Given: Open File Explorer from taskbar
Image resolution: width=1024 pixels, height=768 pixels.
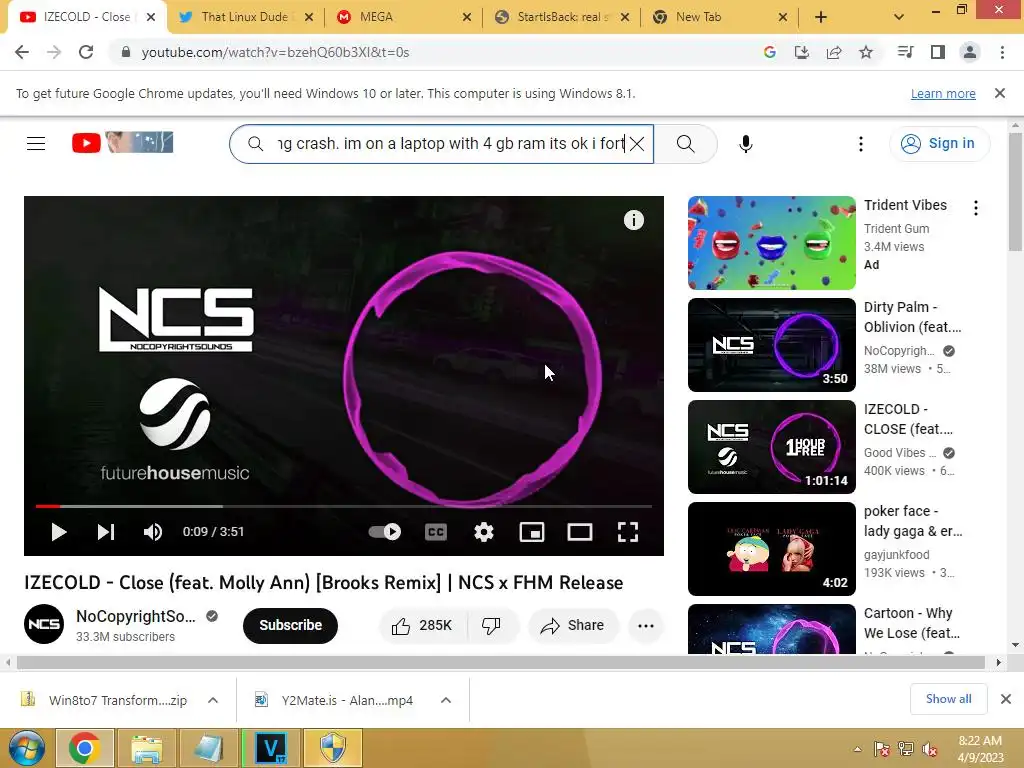Looking at the screenshot, I should coord(147,748).
